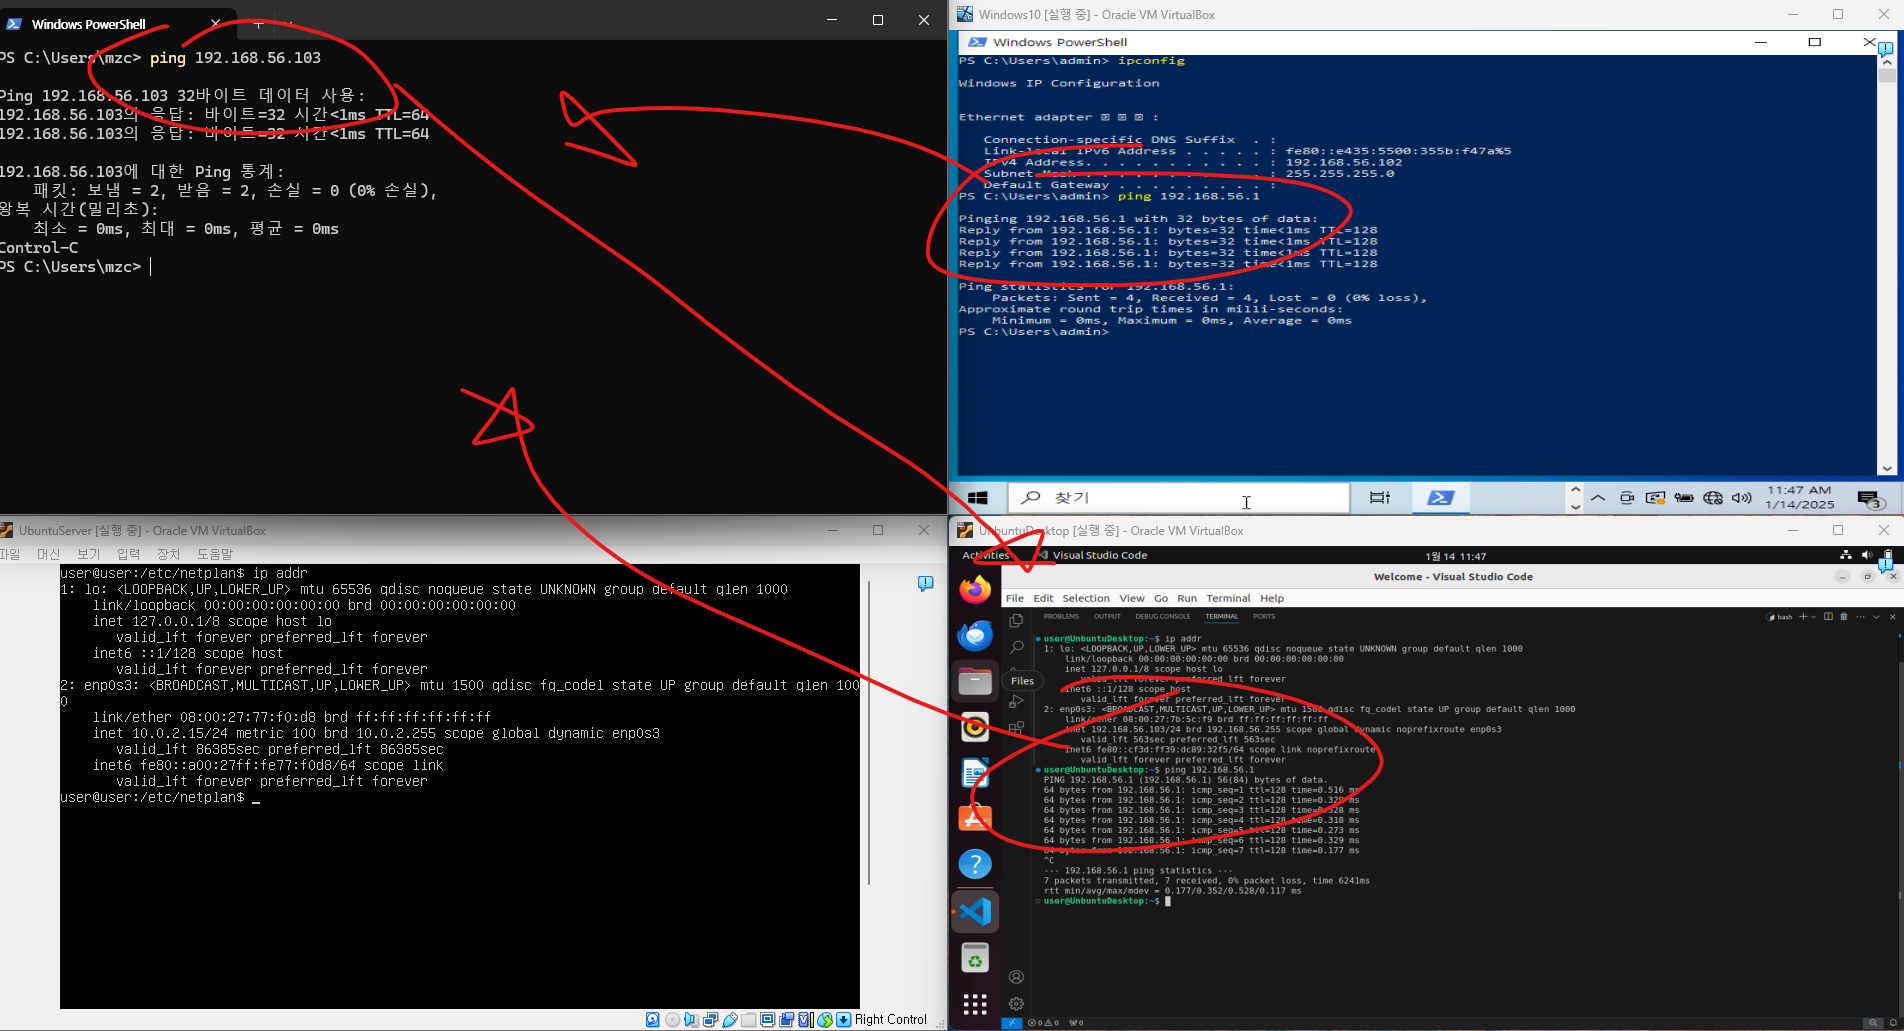Open Firefox from the Ubuntu dock
This screenshot has height=1031, width=1904.
coord(975,590)
